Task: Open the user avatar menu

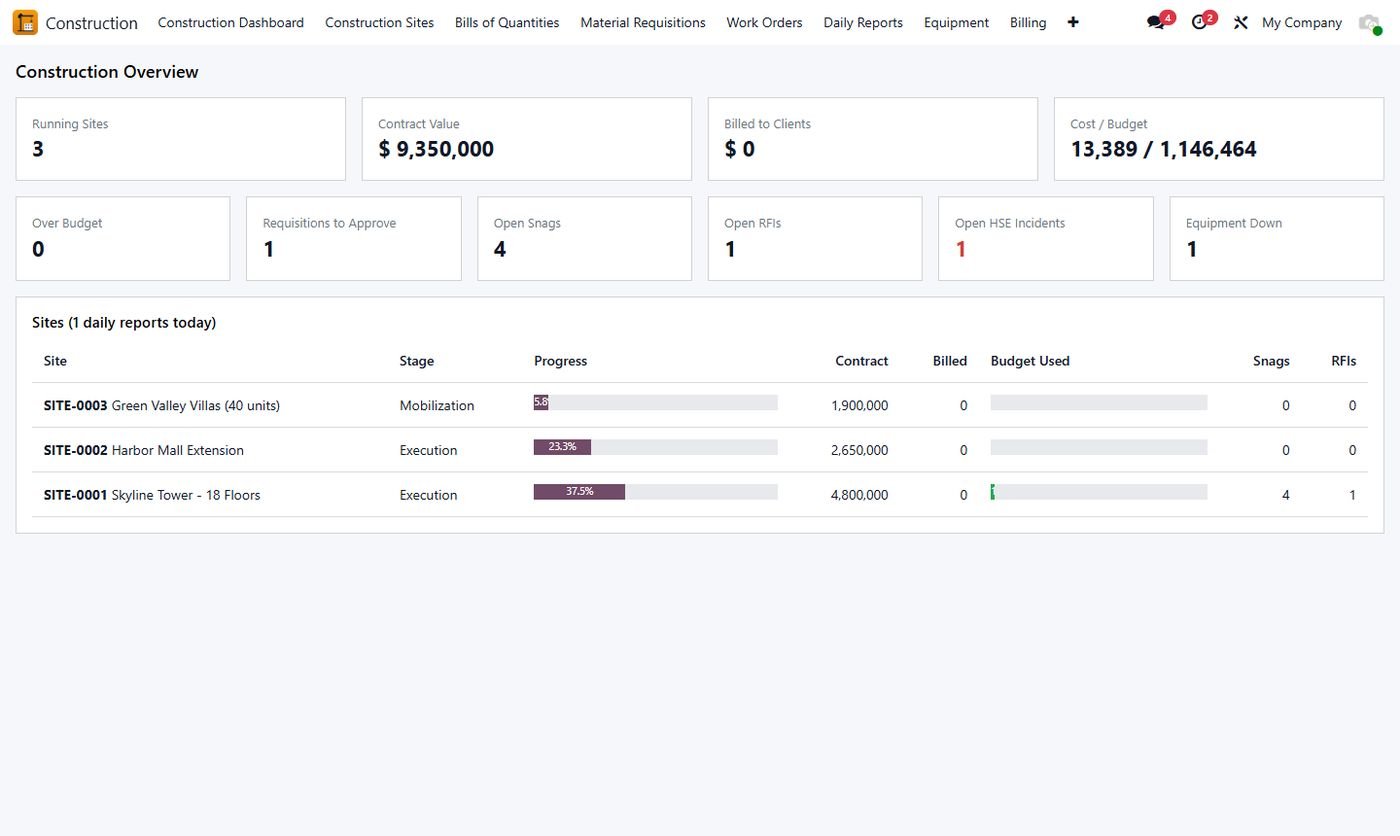Action: coord(1369,23)
